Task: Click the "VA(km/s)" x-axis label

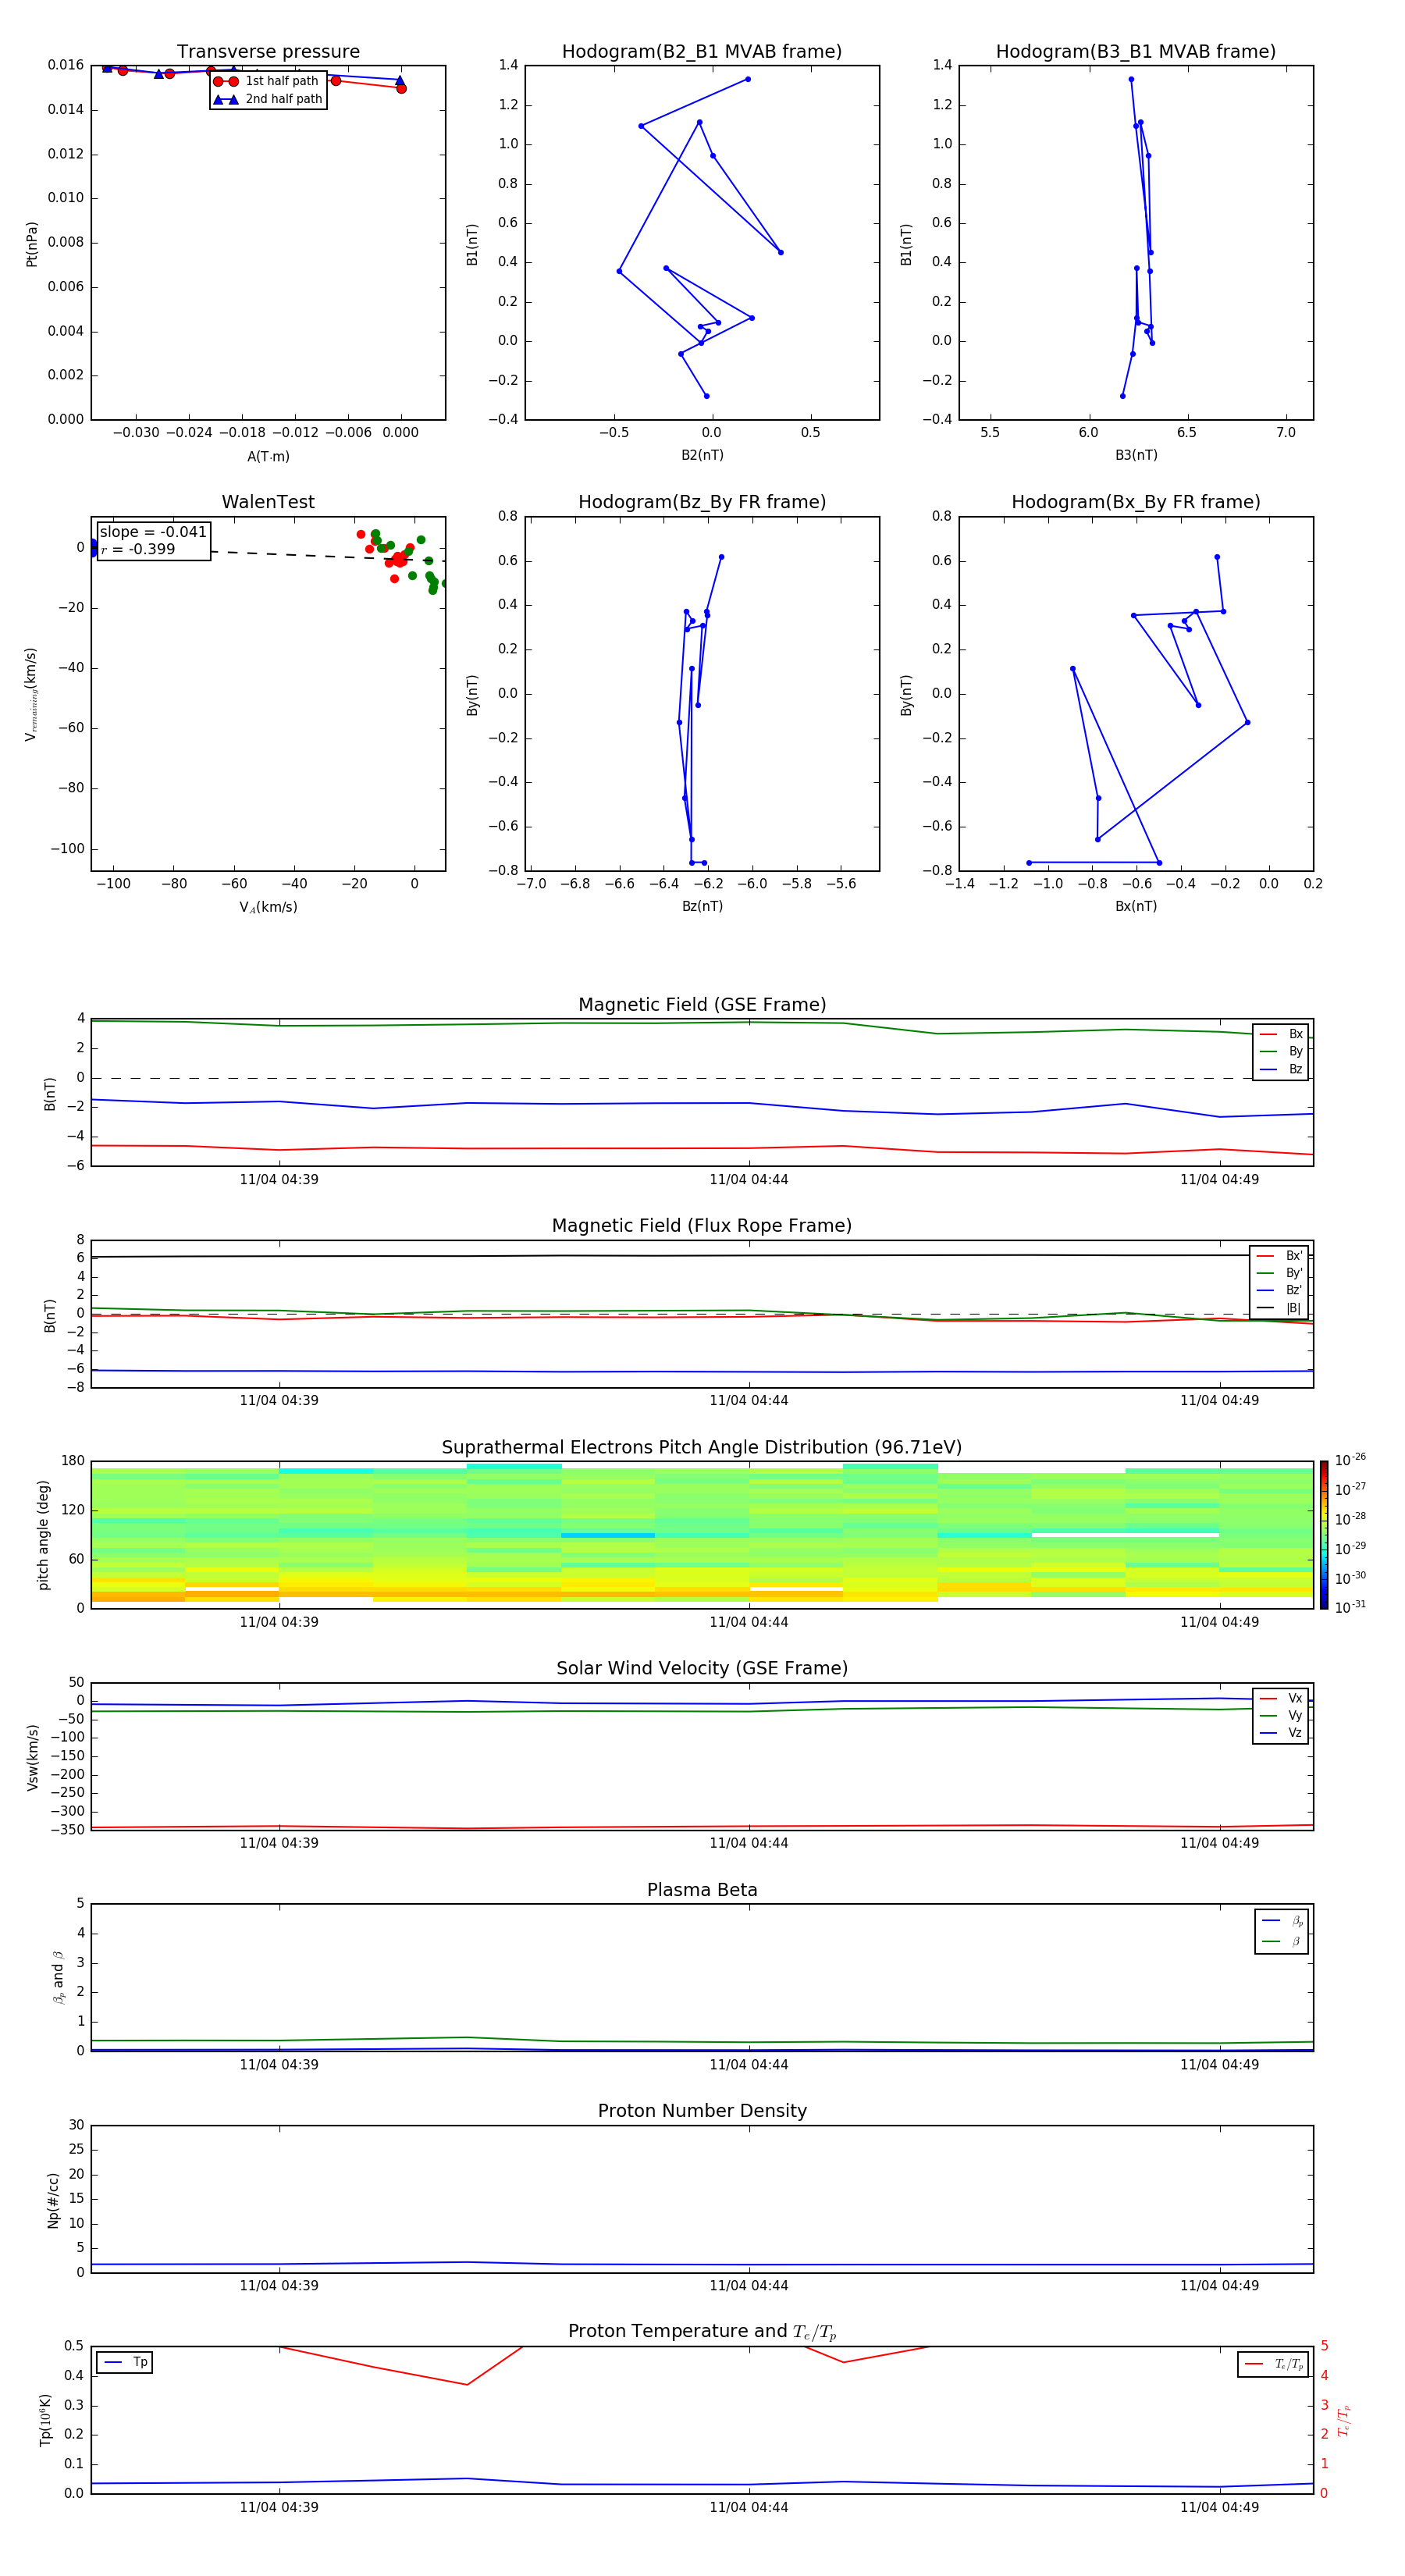Action: (x=268, y=907)
